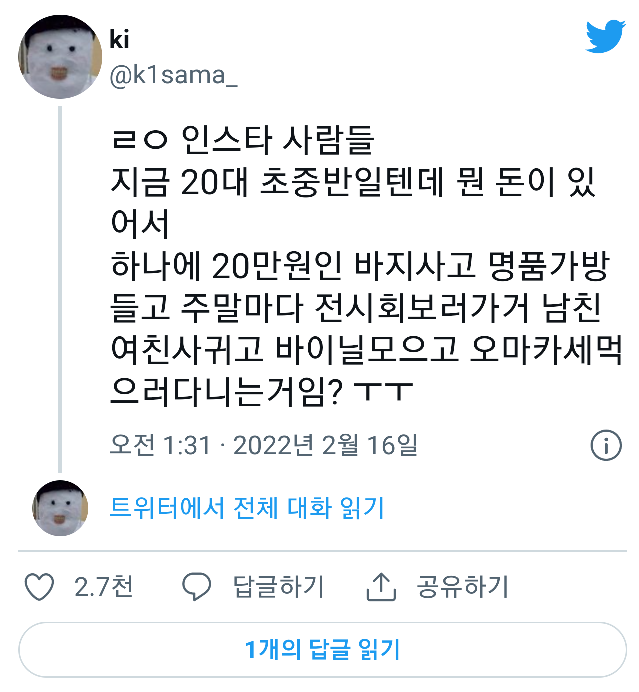This screenshot has width=639, height=692.
Task: Click the small avatar beside conversation link
Action: click(x=60, y=508)
